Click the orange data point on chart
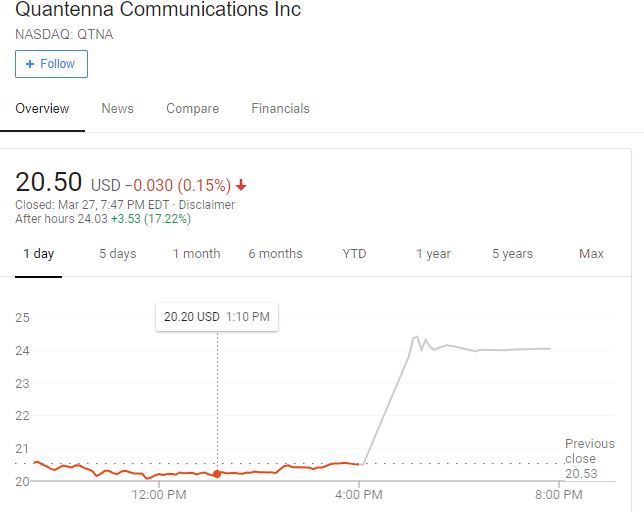Viewport: 644px width, 512px height. point(217,474)
